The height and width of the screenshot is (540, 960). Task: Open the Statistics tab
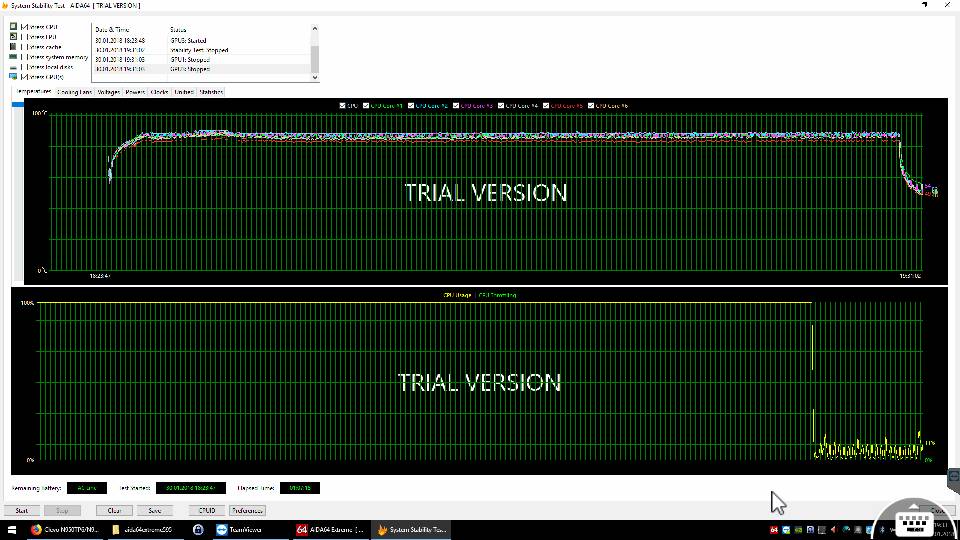coord(211,92)
